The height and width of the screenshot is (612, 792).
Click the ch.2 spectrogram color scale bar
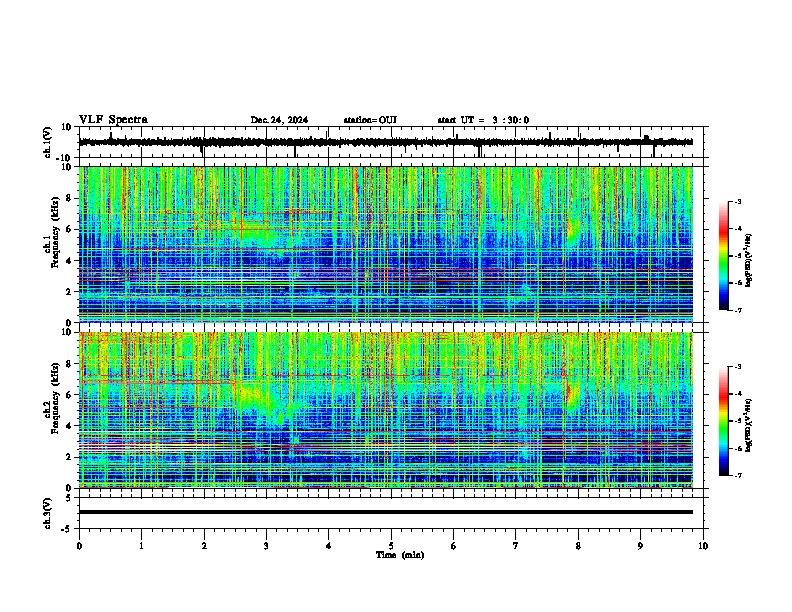click(x=724, y=421)
